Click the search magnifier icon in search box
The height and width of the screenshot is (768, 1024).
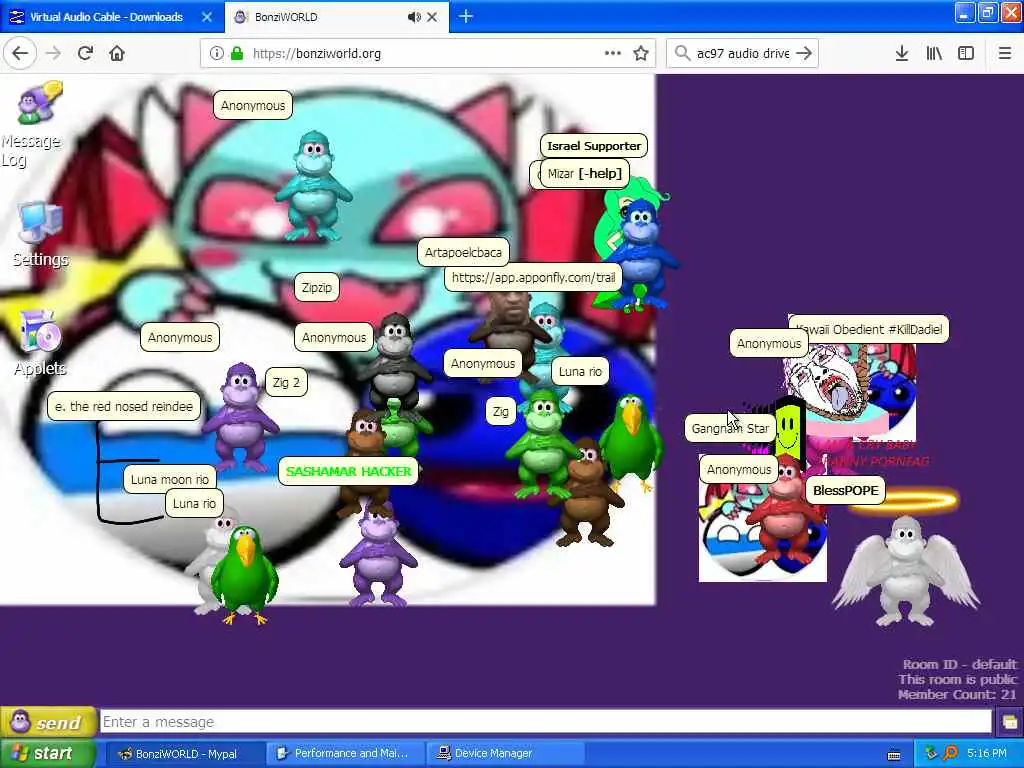682,54
